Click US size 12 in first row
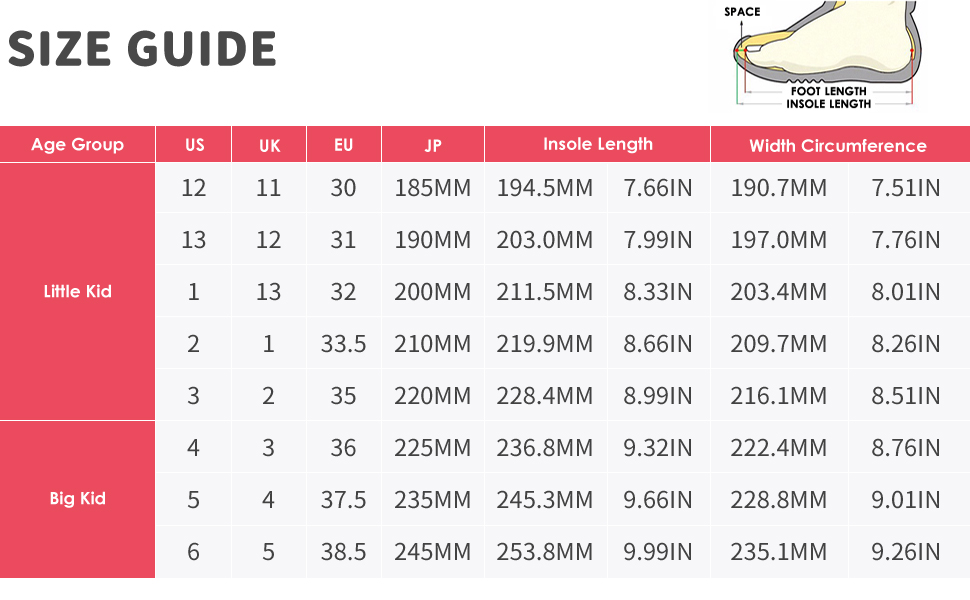 tap(194, 188)
